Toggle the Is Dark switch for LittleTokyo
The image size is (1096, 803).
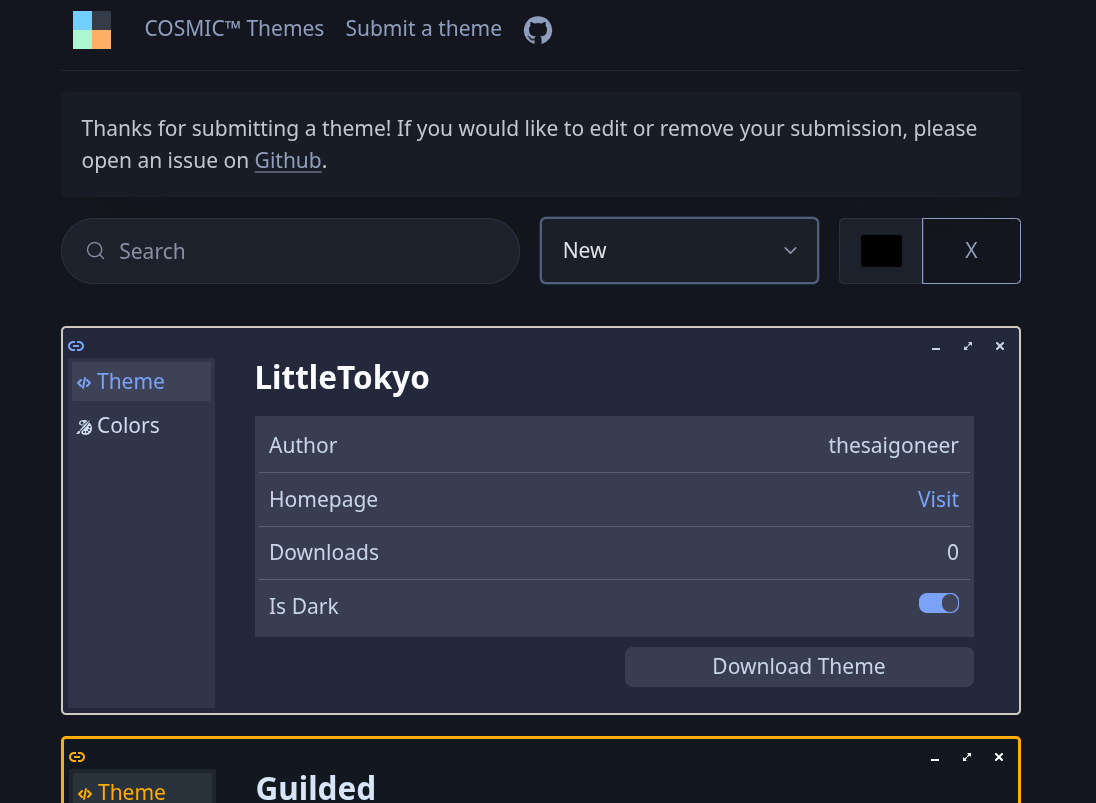938,603
